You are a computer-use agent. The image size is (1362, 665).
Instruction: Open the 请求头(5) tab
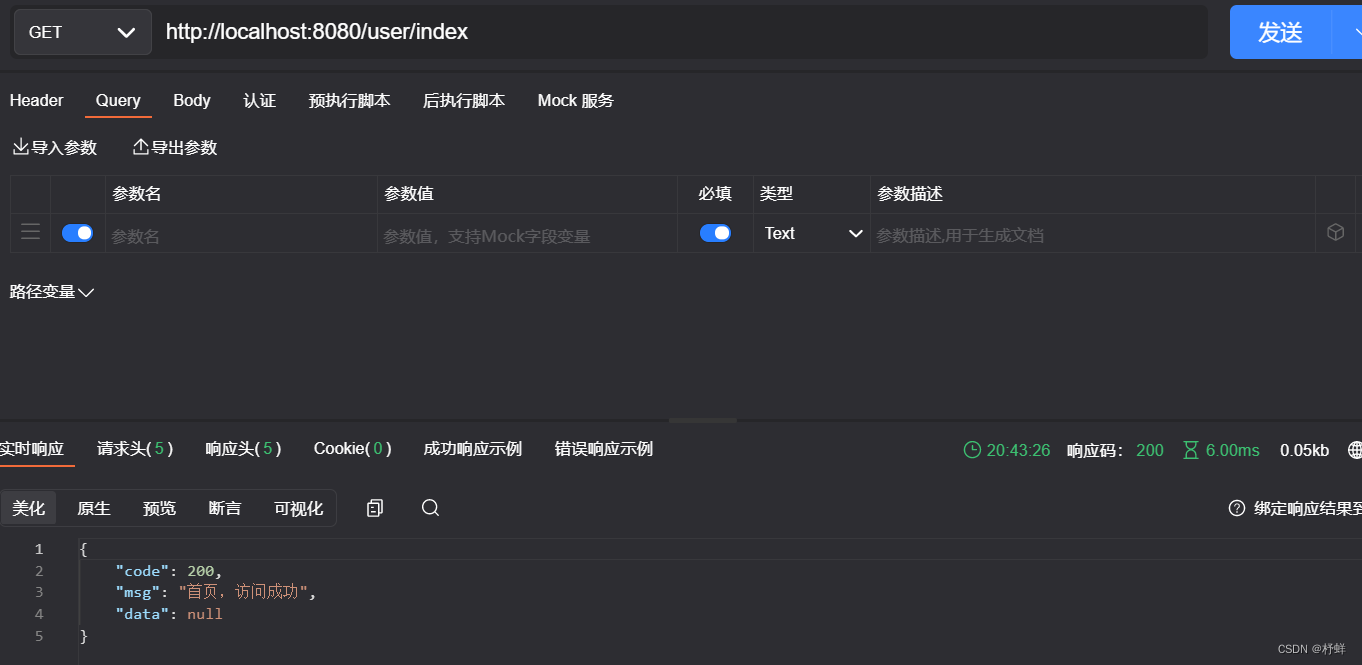(x=135, y=449)
